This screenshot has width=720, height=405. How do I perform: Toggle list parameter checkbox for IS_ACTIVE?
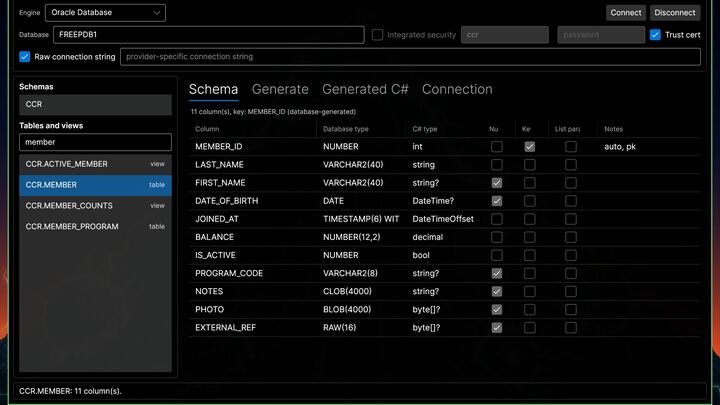571,255
